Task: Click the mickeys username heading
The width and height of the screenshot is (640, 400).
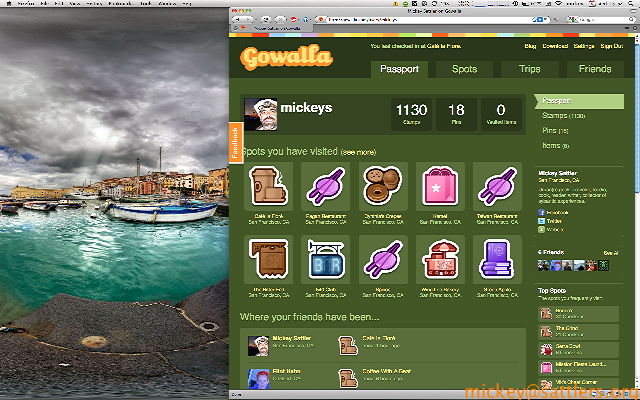Action: 306,108
